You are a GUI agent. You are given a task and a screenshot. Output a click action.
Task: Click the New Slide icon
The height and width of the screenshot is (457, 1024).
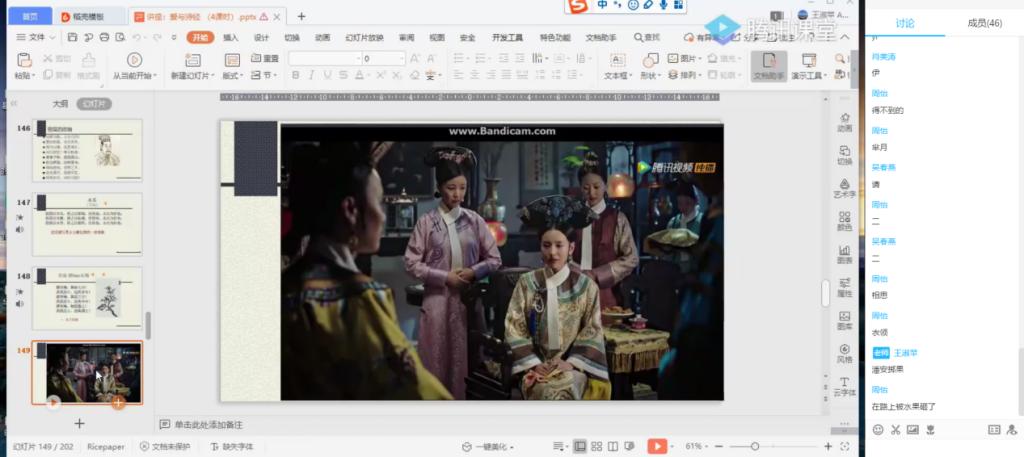click(x=193, y=60)
